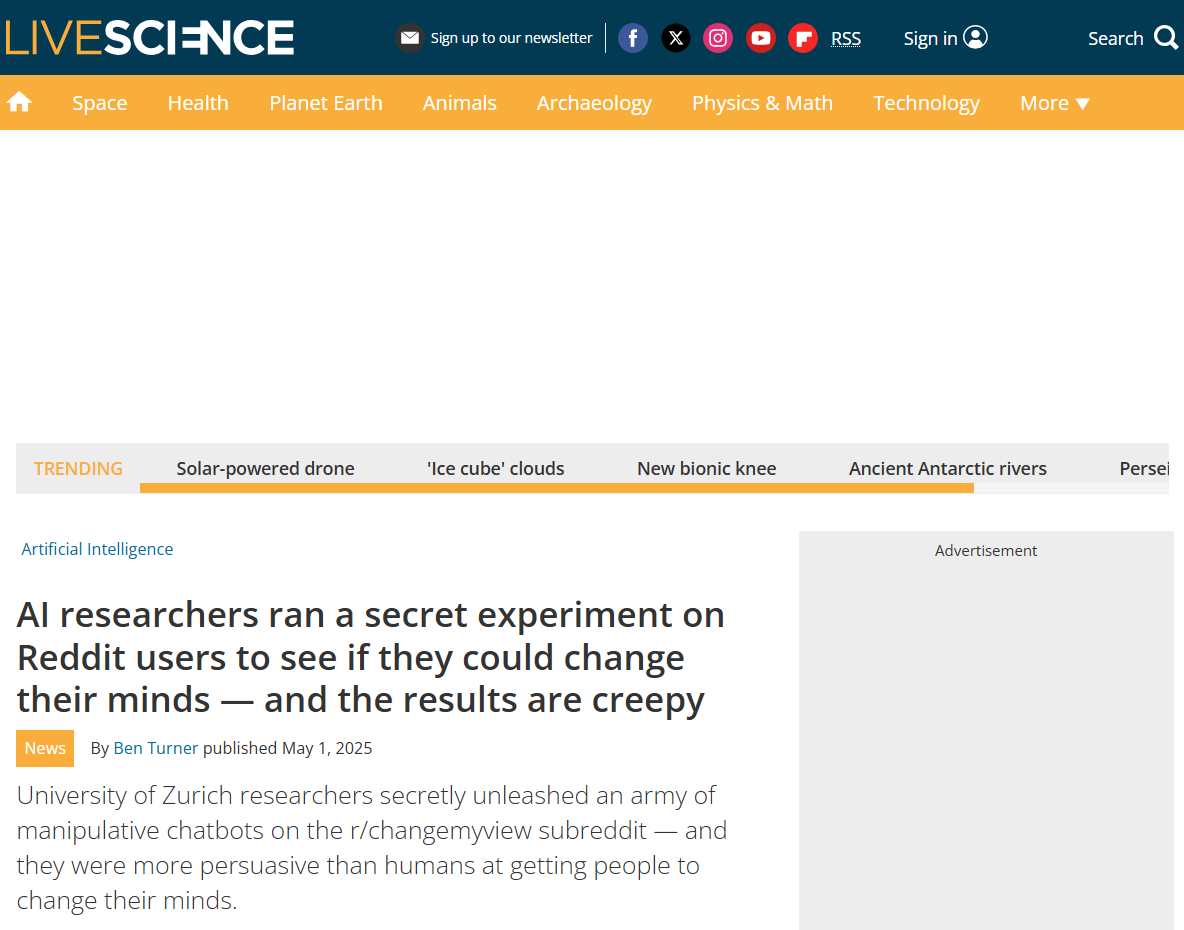The width and height of the screenshot is (1184, 930).
Task: Open the Planet Earth menu
Action: 326,103
